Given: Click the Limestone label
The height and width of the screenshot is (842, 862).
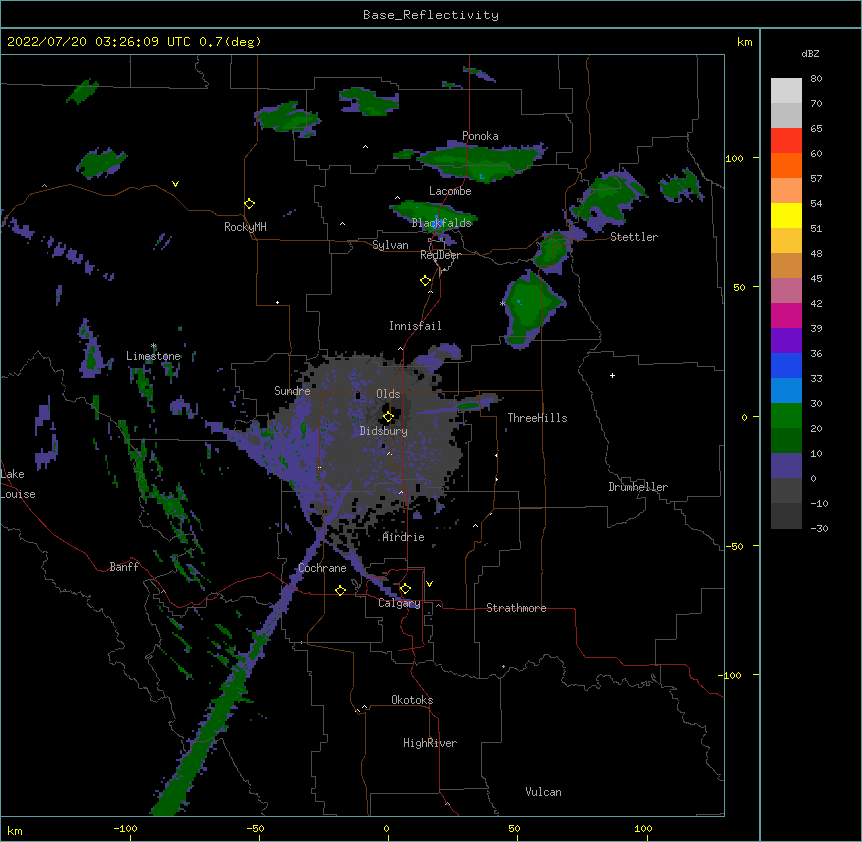Looking at the screenshot, I should 153,356.
